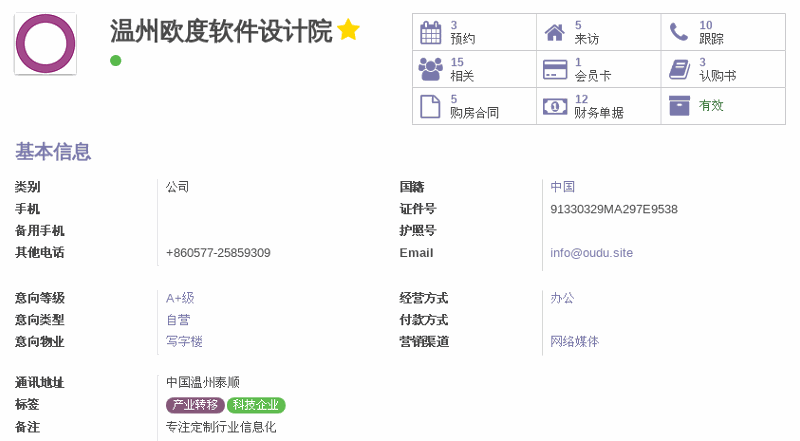Open the 自营 intention type link
This screenshot has height=441, width=800.
[x=178, y=320]
